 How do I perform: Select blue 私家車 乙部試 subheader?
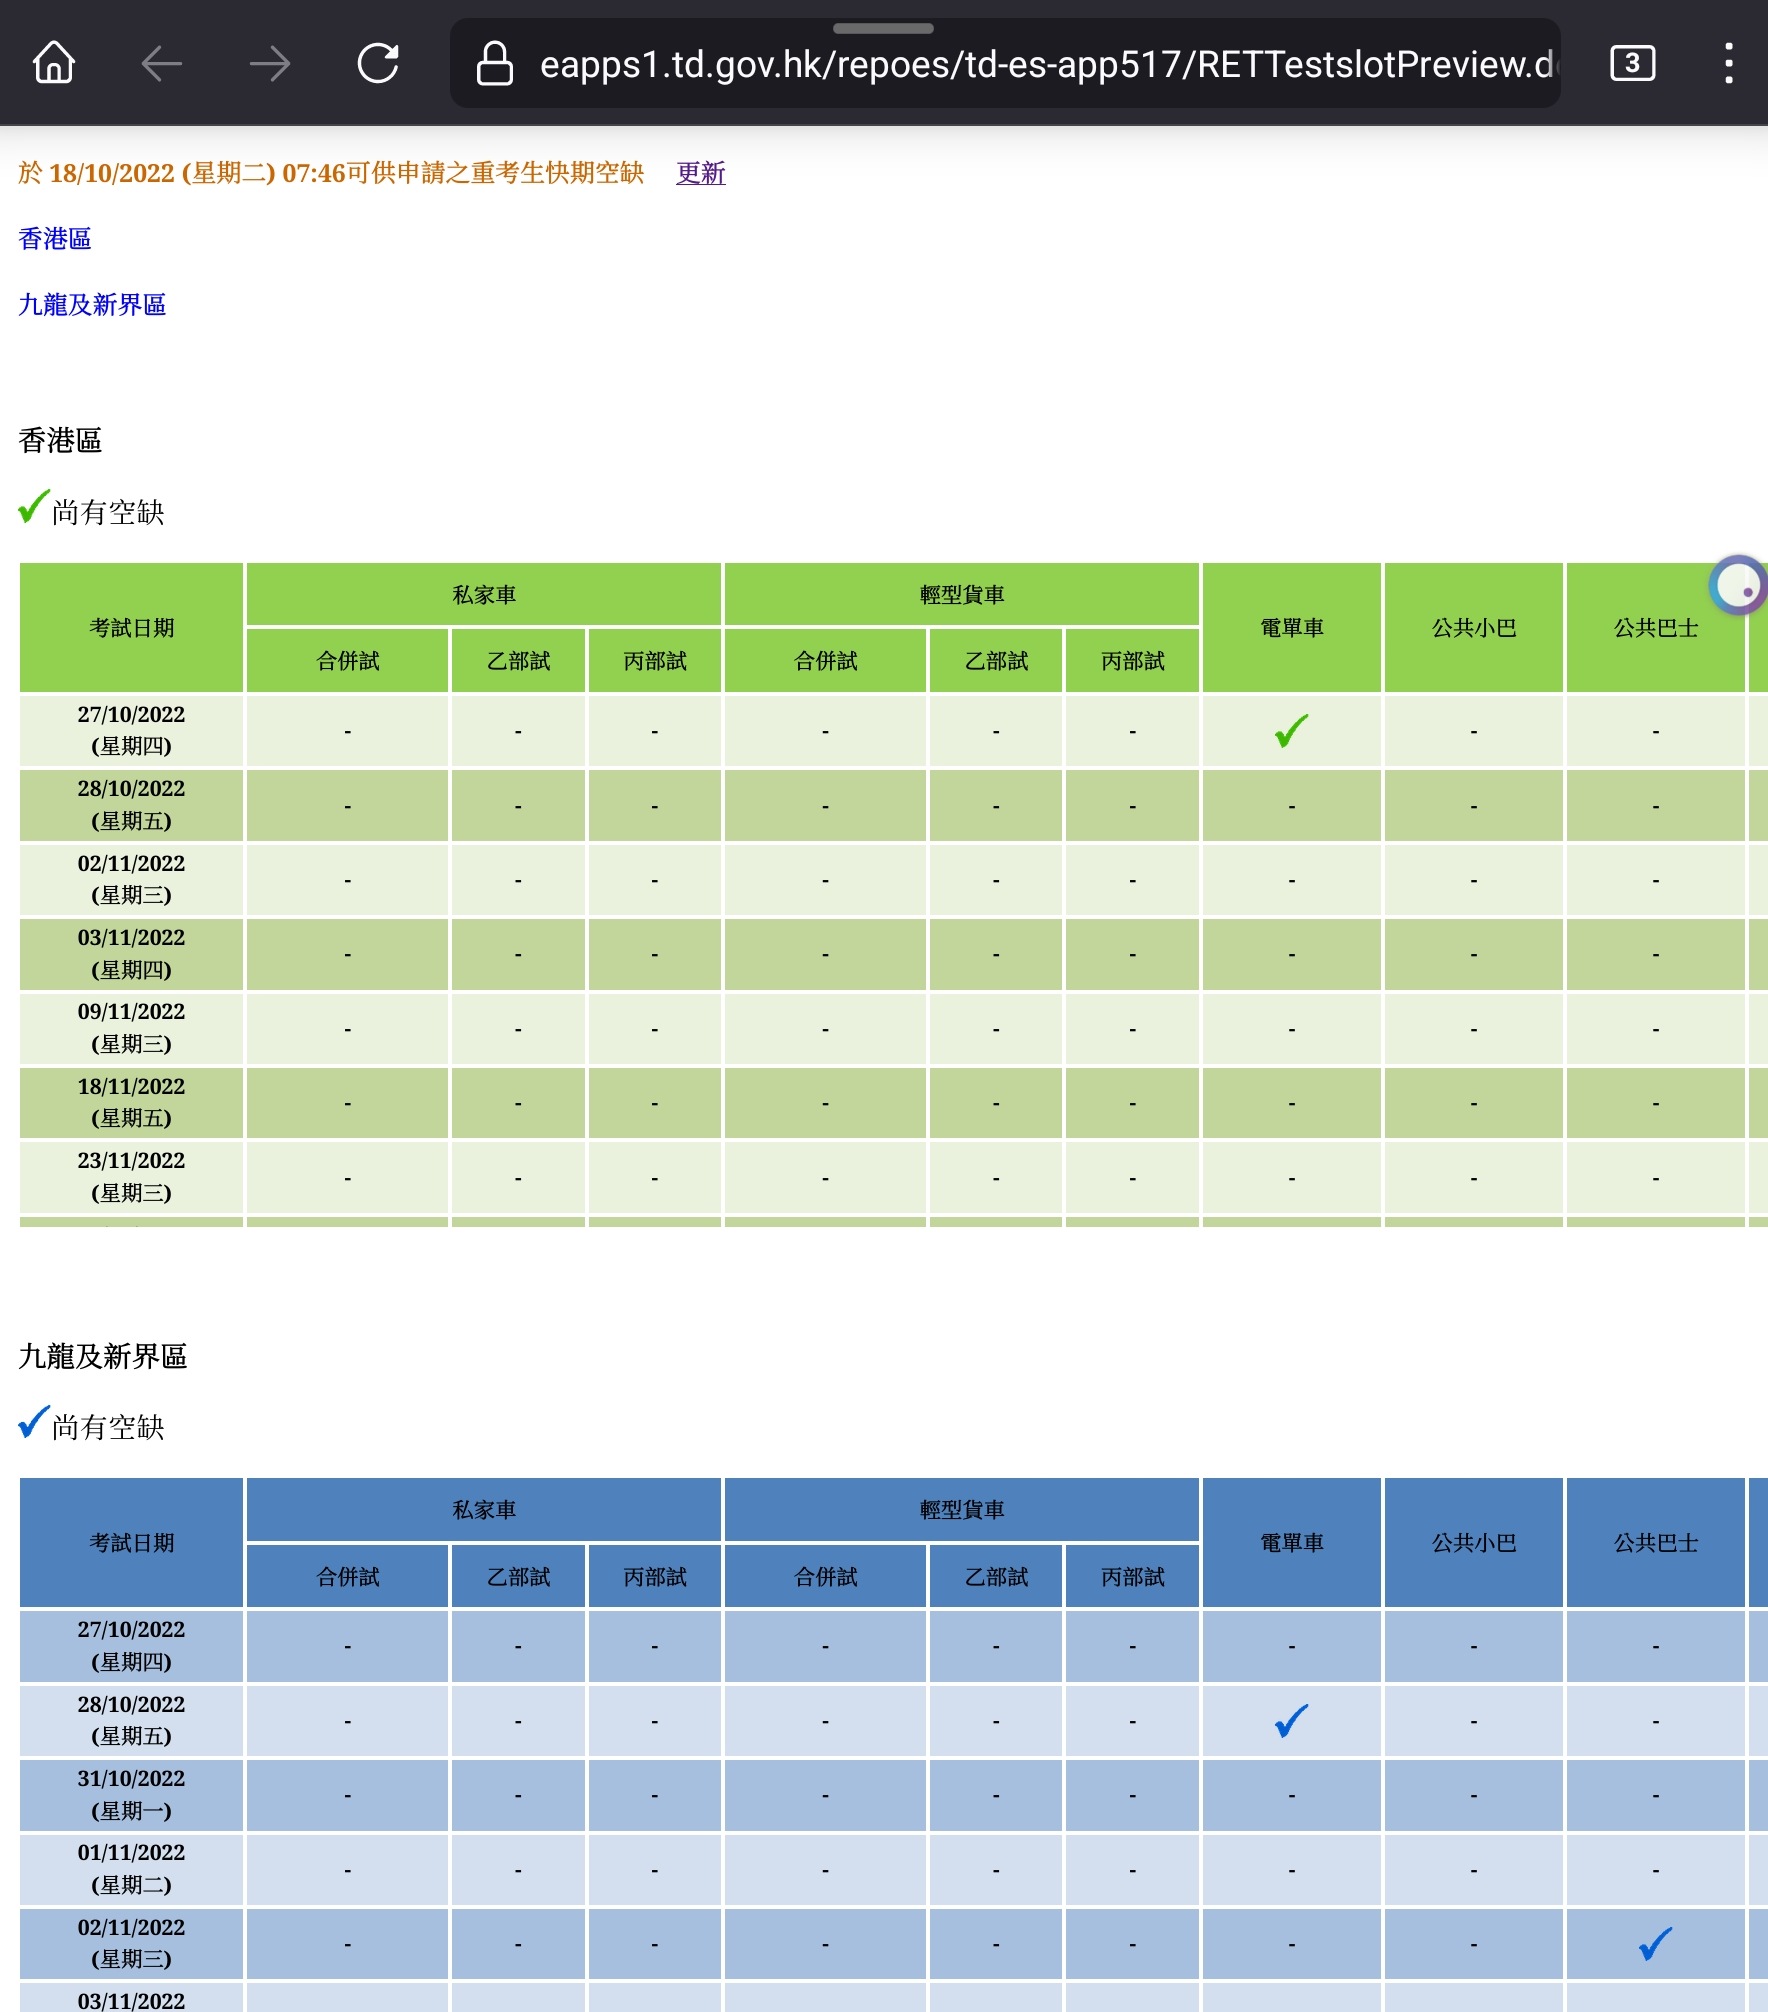click(518, 1577)
